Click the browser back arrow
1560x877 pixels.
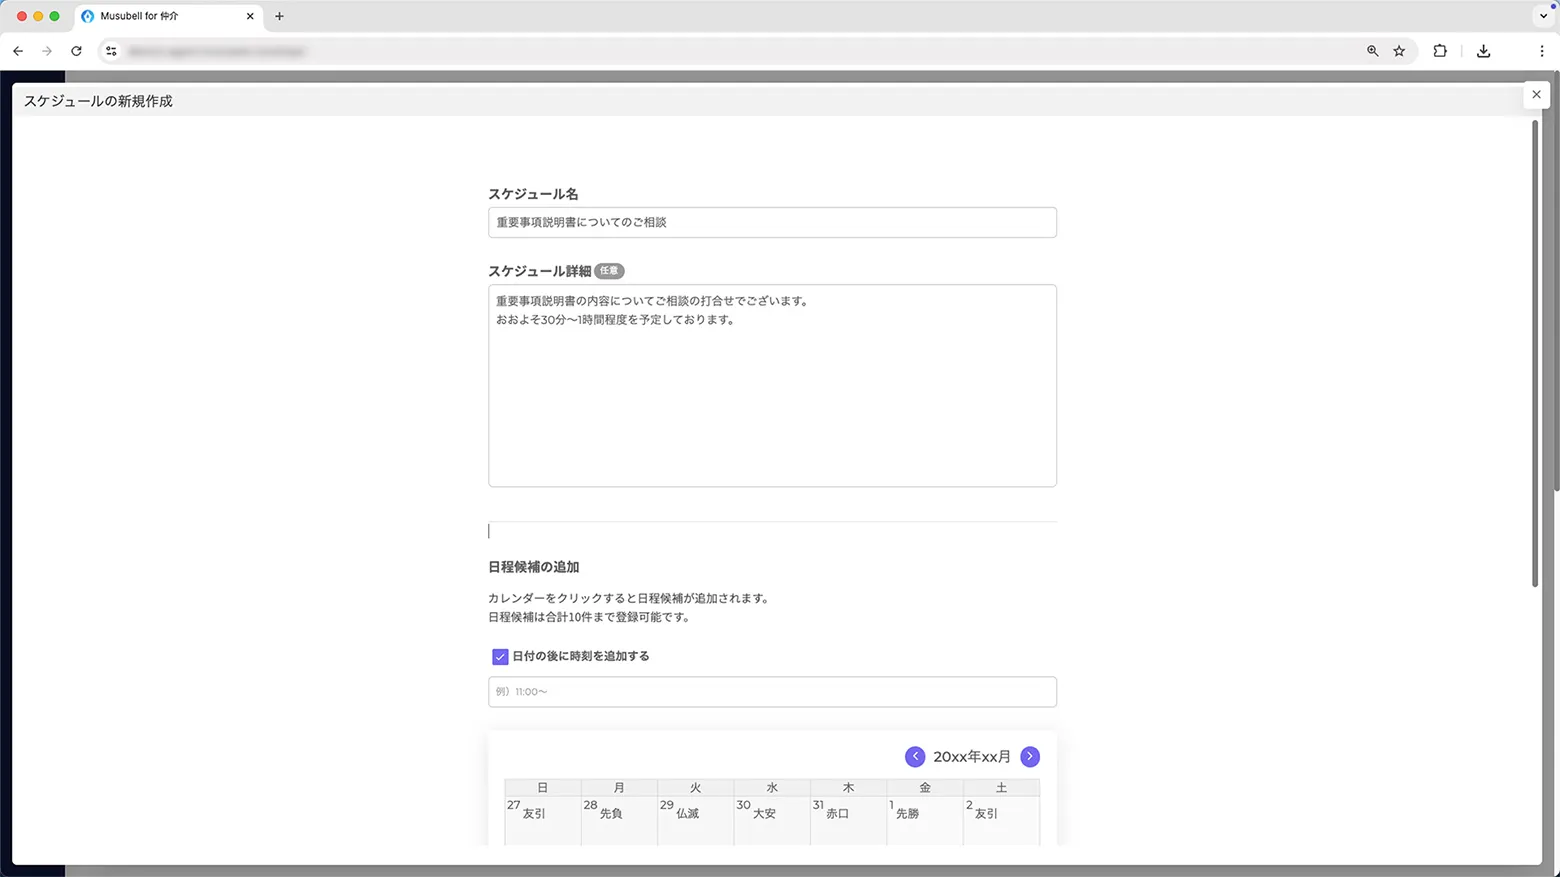click(x=18, y=51)
